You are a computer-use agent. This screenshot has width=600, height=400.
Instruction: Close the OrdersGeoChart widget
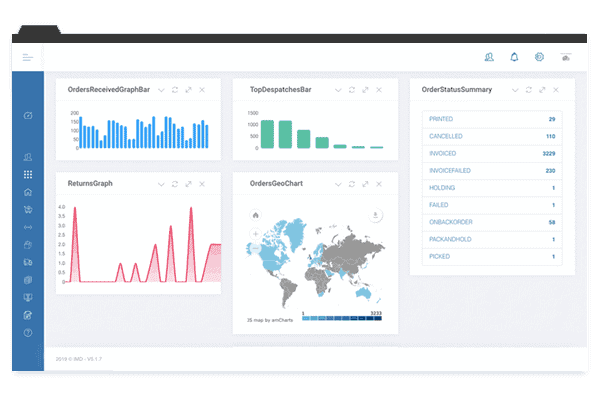point(379,184)
